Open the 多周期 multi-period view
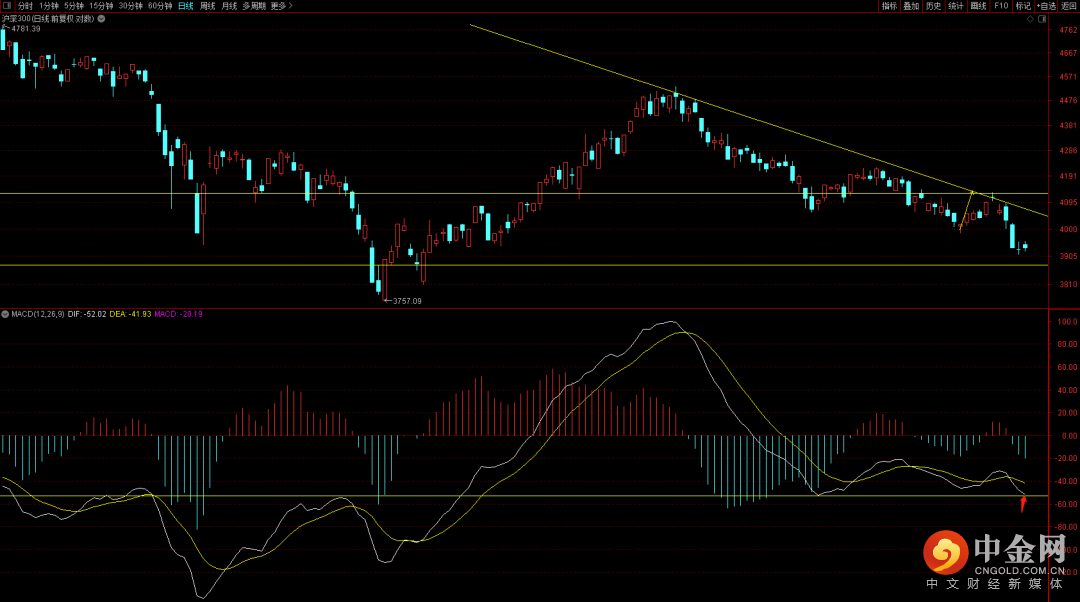Image resolution: width=1080 pixels, height=602 pixels. [x=253, y=6]
